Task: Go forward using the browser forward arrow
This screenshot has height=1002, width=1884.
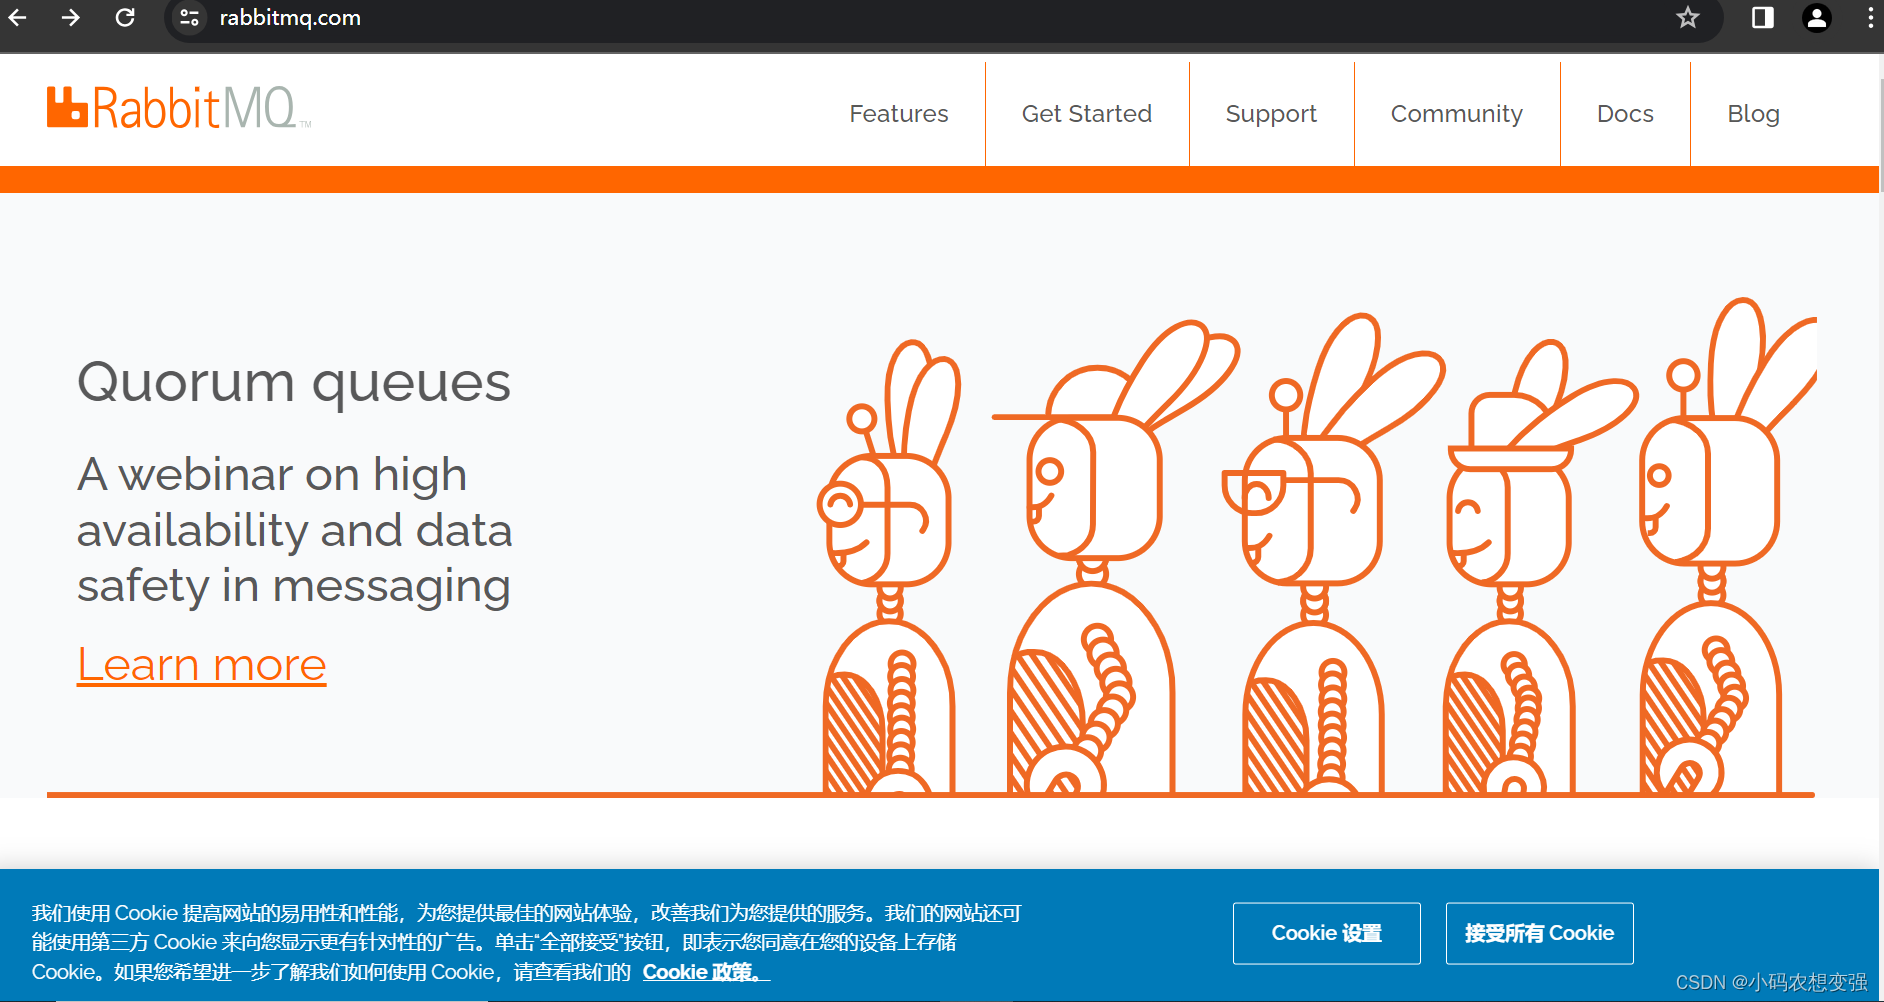Action: click(70, 17)
